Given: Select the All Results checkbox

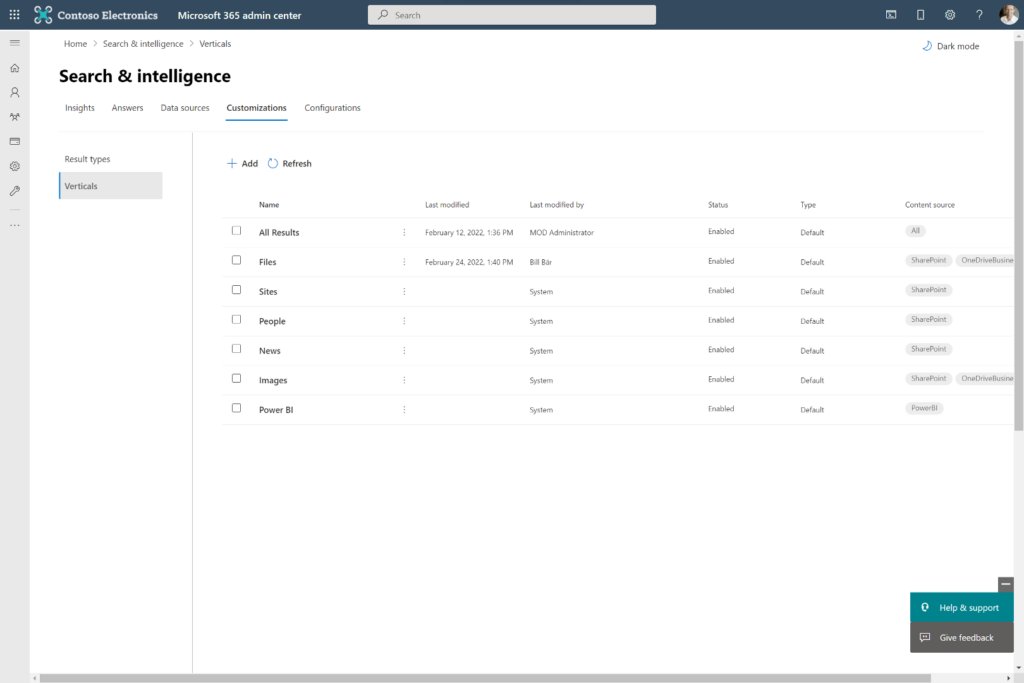Looking at the screenshot, I should coord(236,230).
